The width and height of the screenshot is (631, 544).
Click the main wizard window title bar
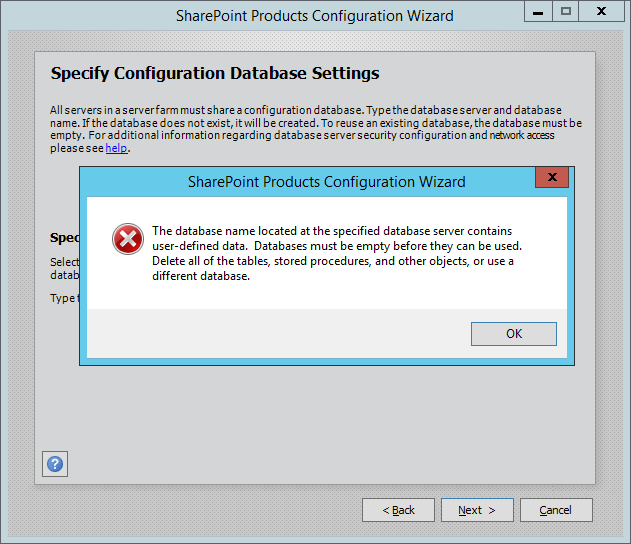314,15
